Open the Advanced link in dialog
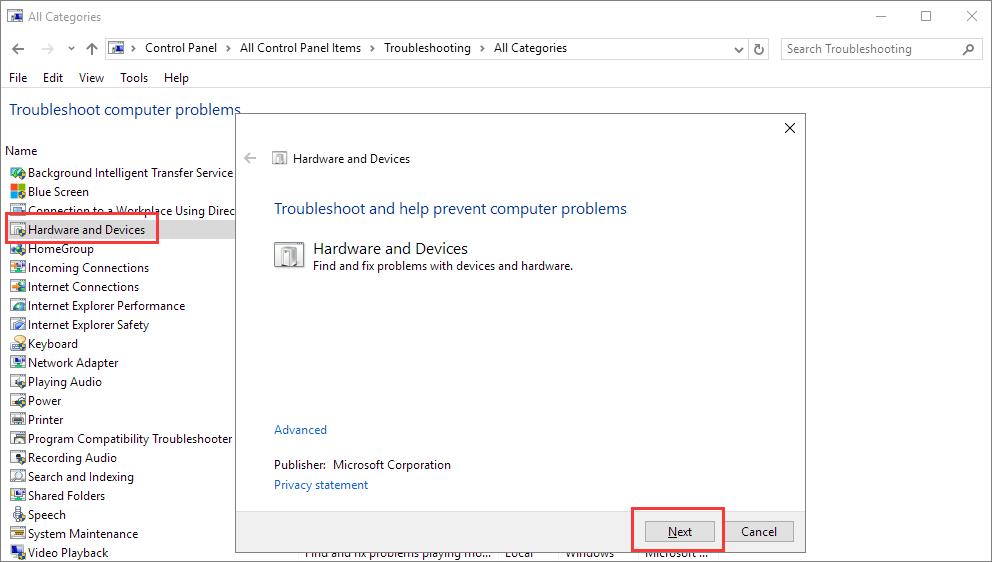The height and width of the screenshot is (562, 992). click(300, 430)
